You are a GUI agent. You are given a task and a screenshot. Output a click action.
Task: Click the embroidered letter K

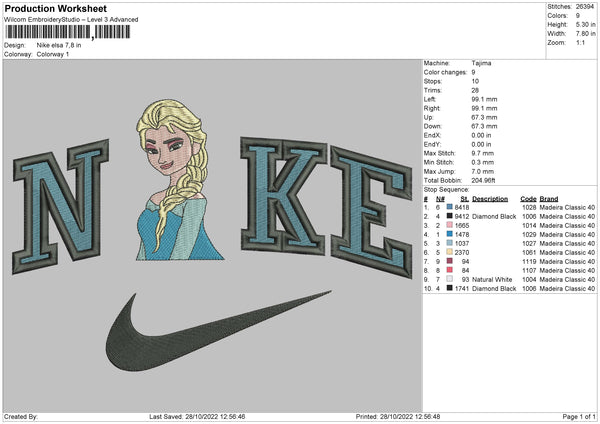coord(283,196)
